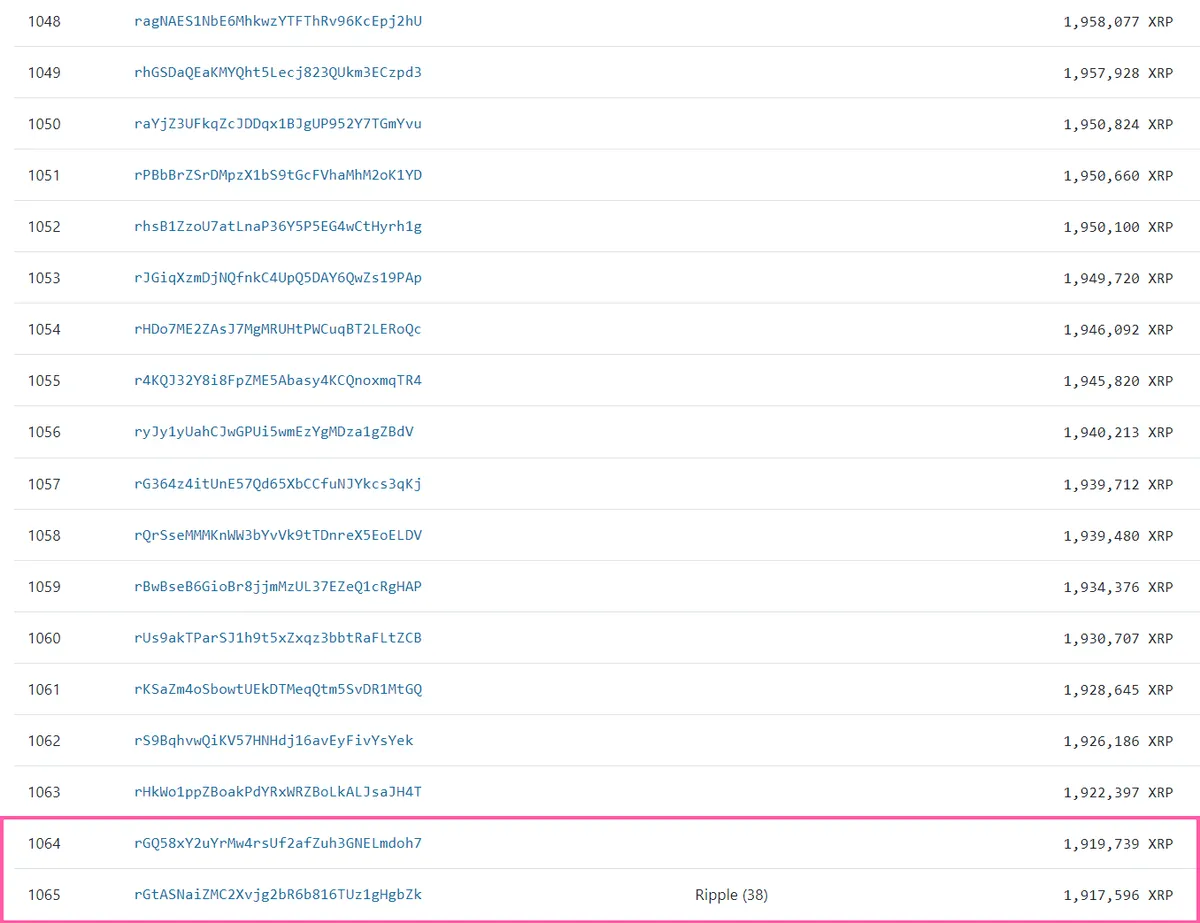Select rank number 1064

[x=44, y=843]
